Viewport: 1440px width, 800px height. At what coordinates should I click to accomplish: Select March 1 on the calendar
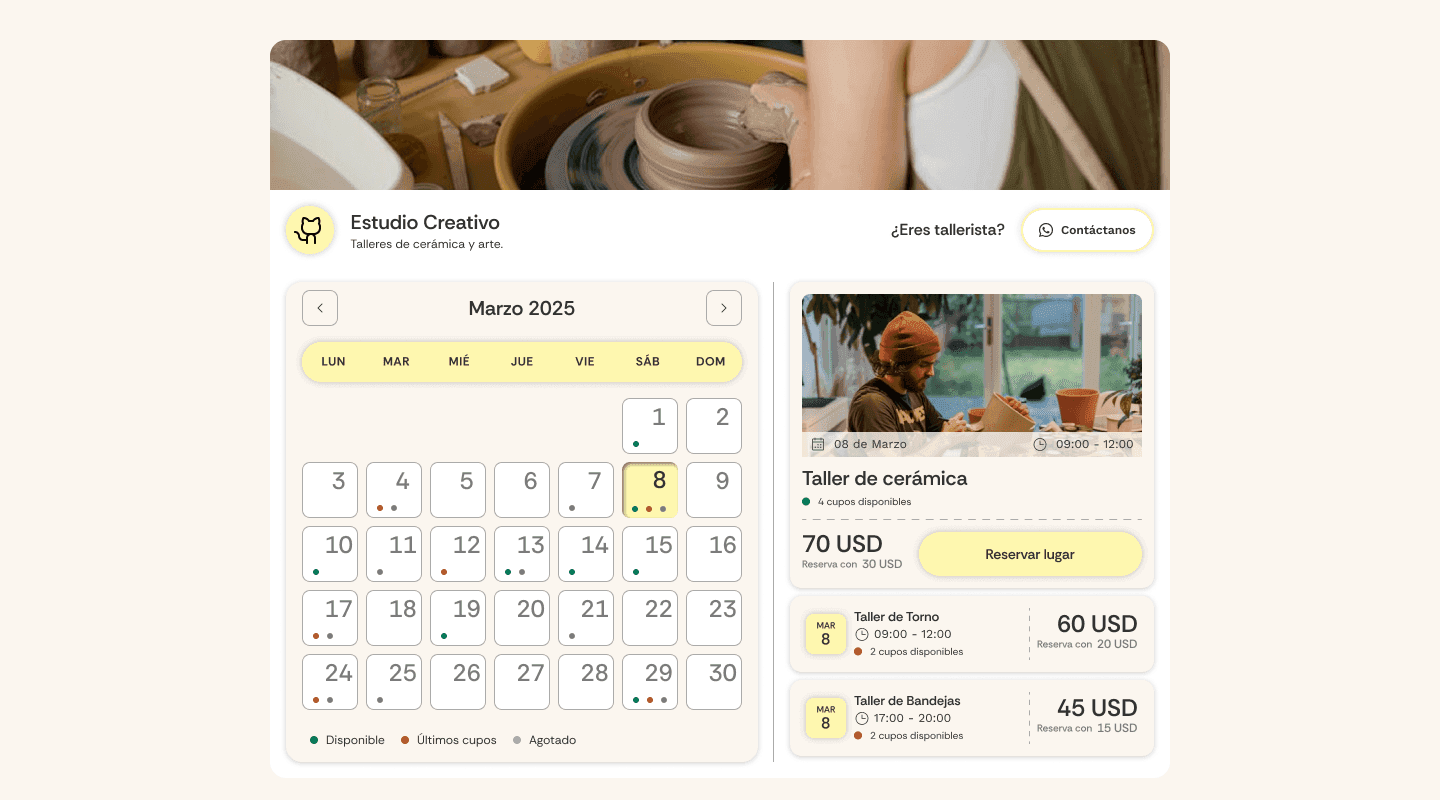pos(650,426)
